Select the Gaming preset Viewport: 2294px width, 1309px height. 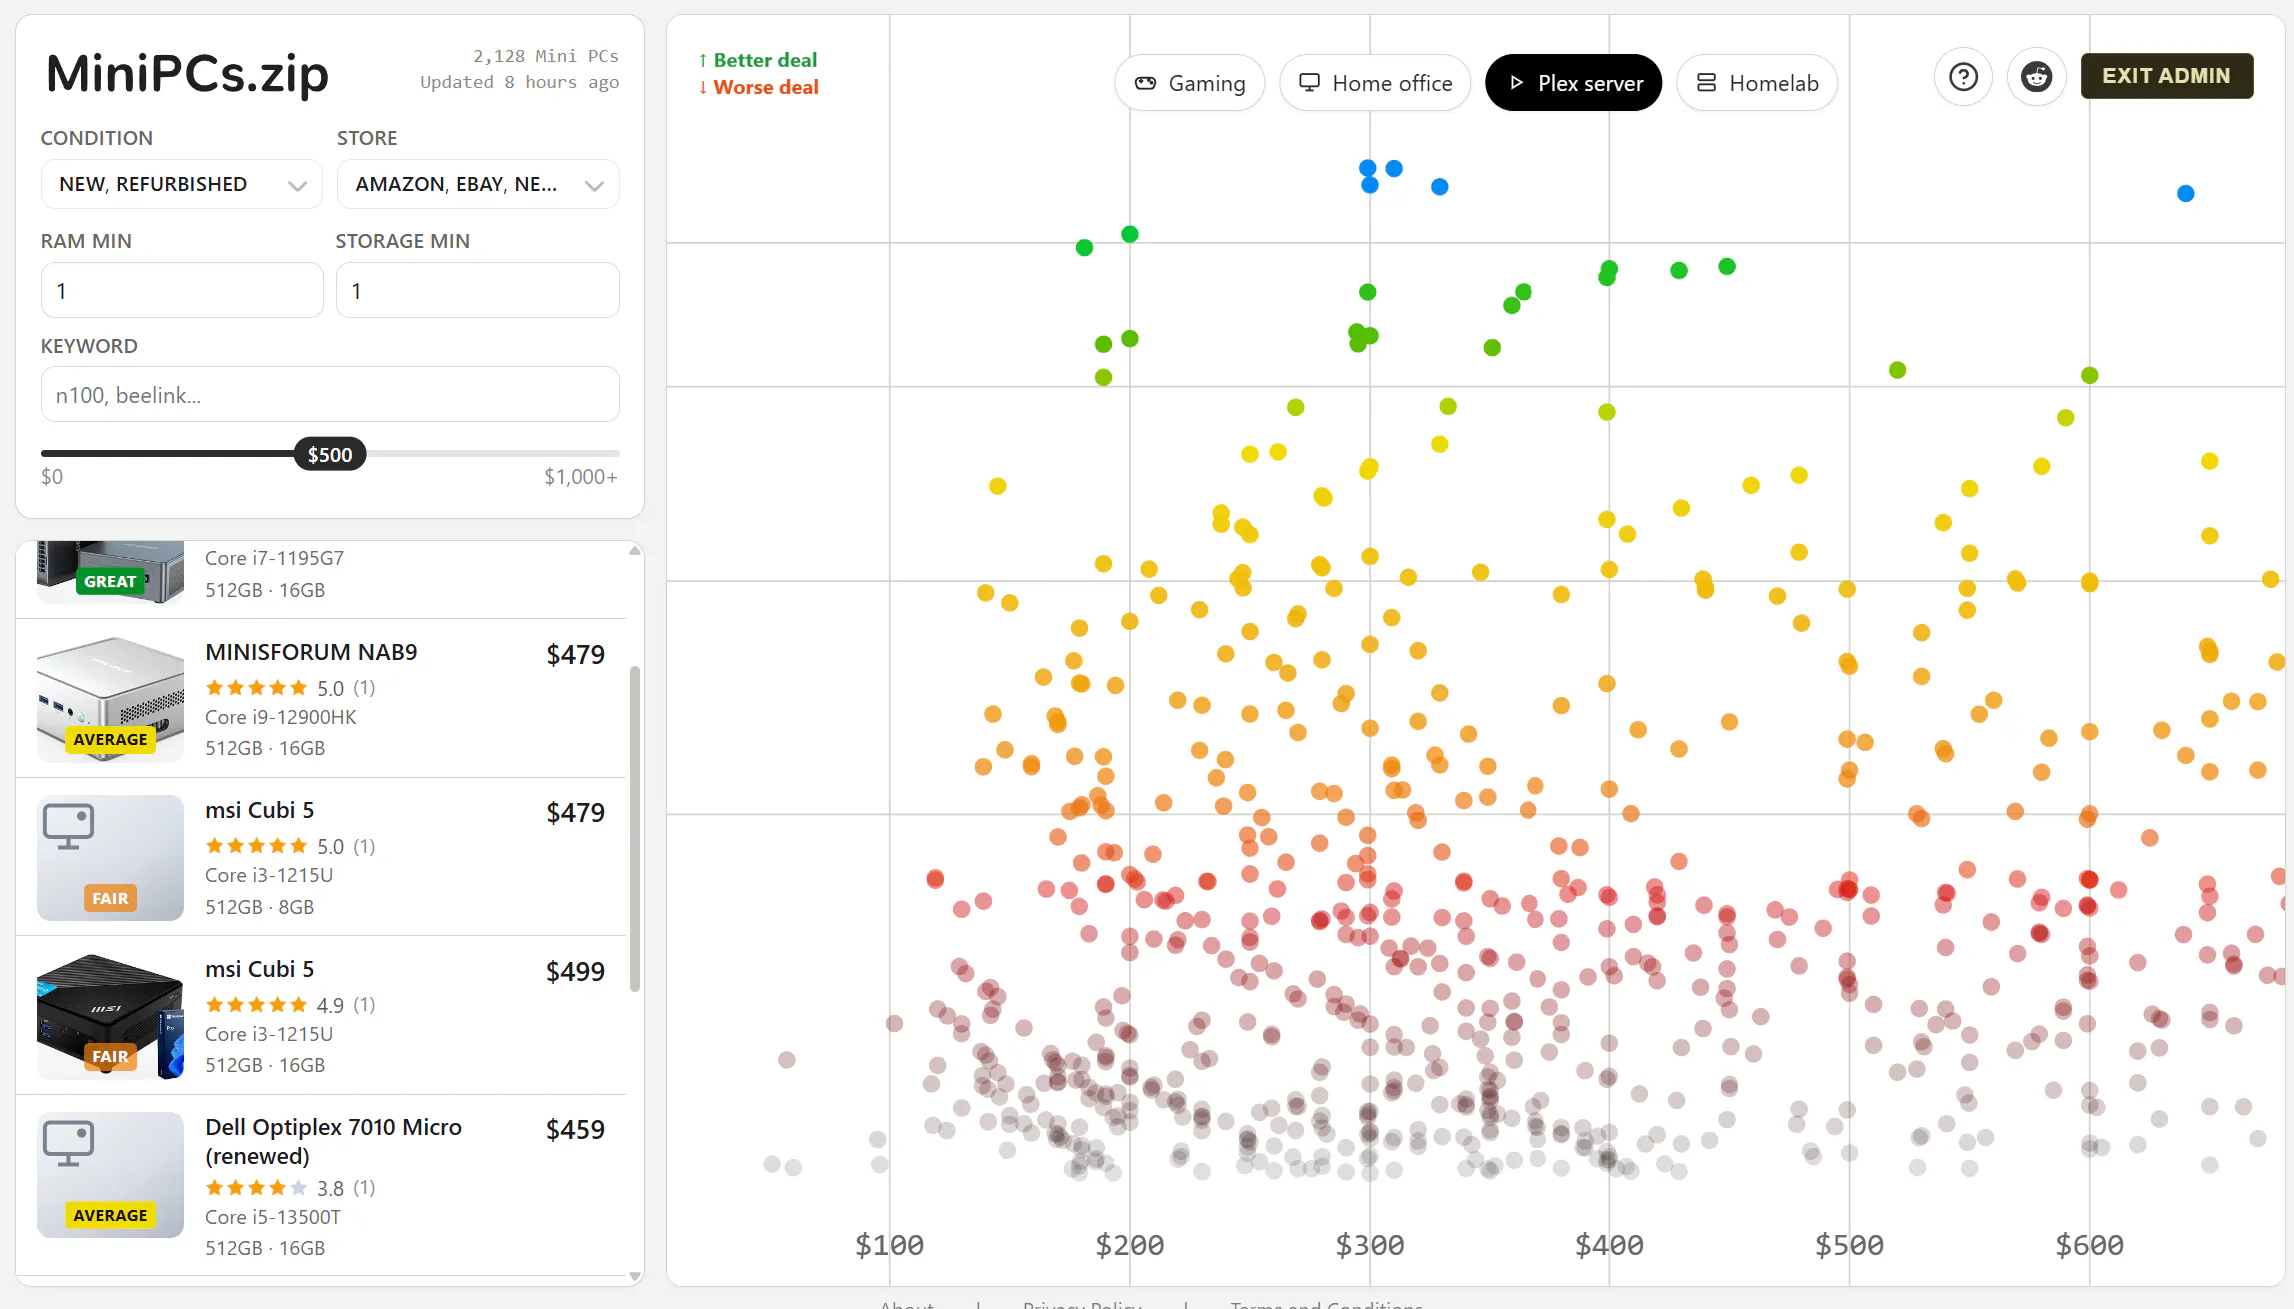(1189, 83)
